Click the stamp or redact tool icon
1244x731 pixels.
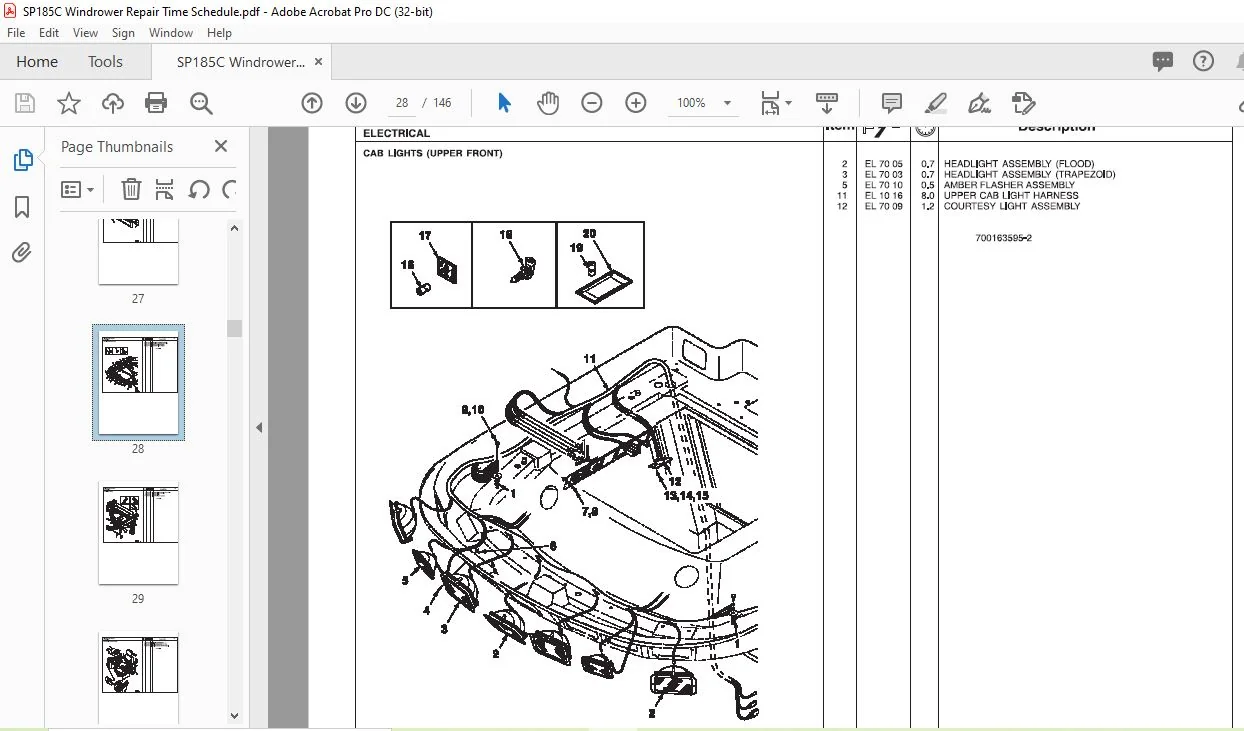click(1023, 103)
